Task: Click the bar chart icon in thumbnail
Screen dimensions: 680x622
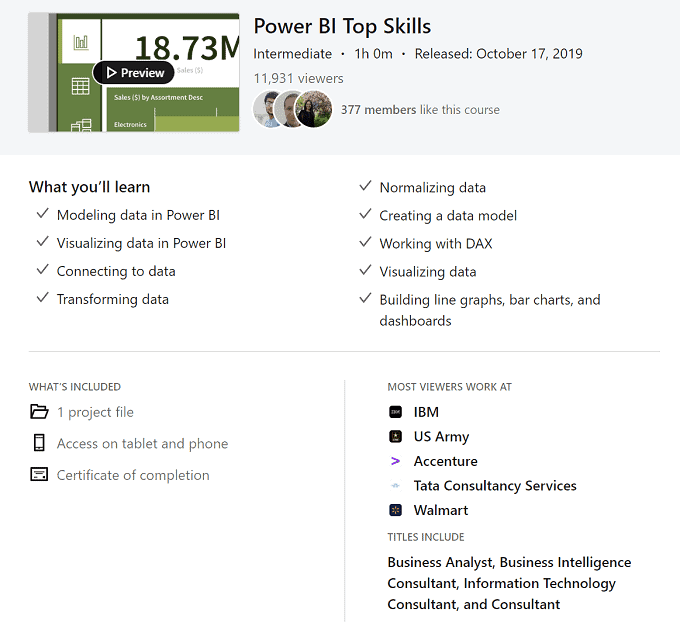Action: (x=81, y=42)
